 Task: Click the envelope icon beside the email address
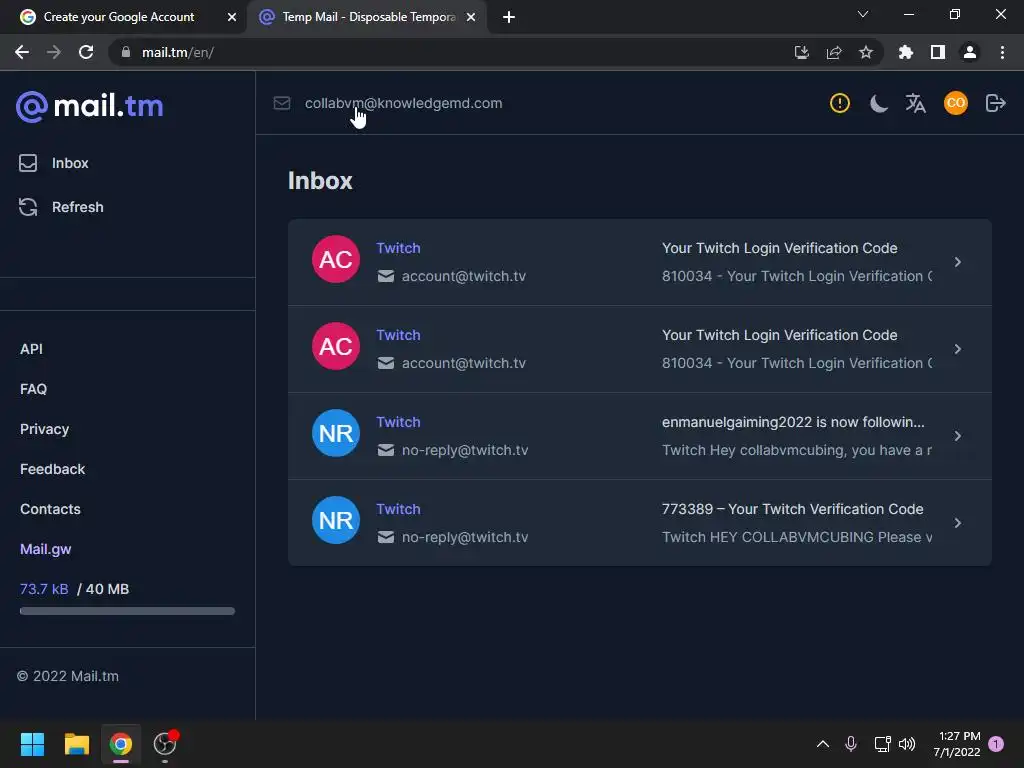click(x=282, y=103)
